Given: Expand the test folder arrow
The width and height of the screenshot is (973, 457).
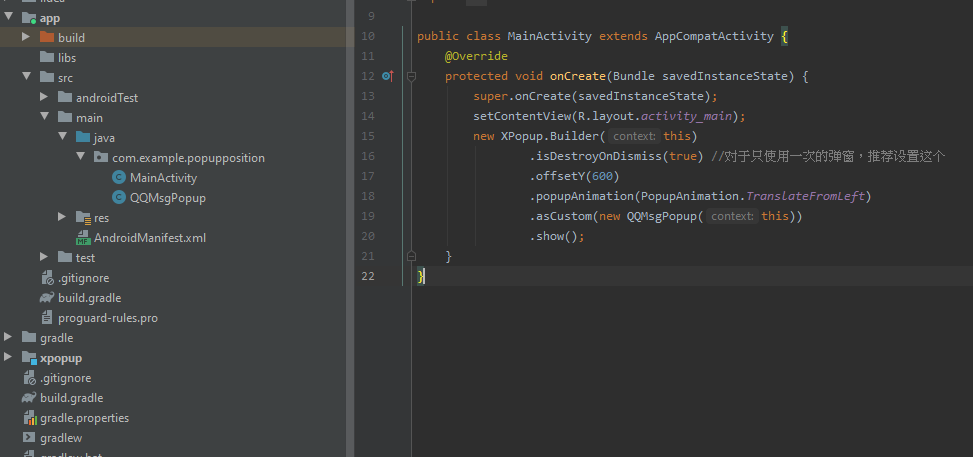Looking at the screenshot, I should coord(43,256).
